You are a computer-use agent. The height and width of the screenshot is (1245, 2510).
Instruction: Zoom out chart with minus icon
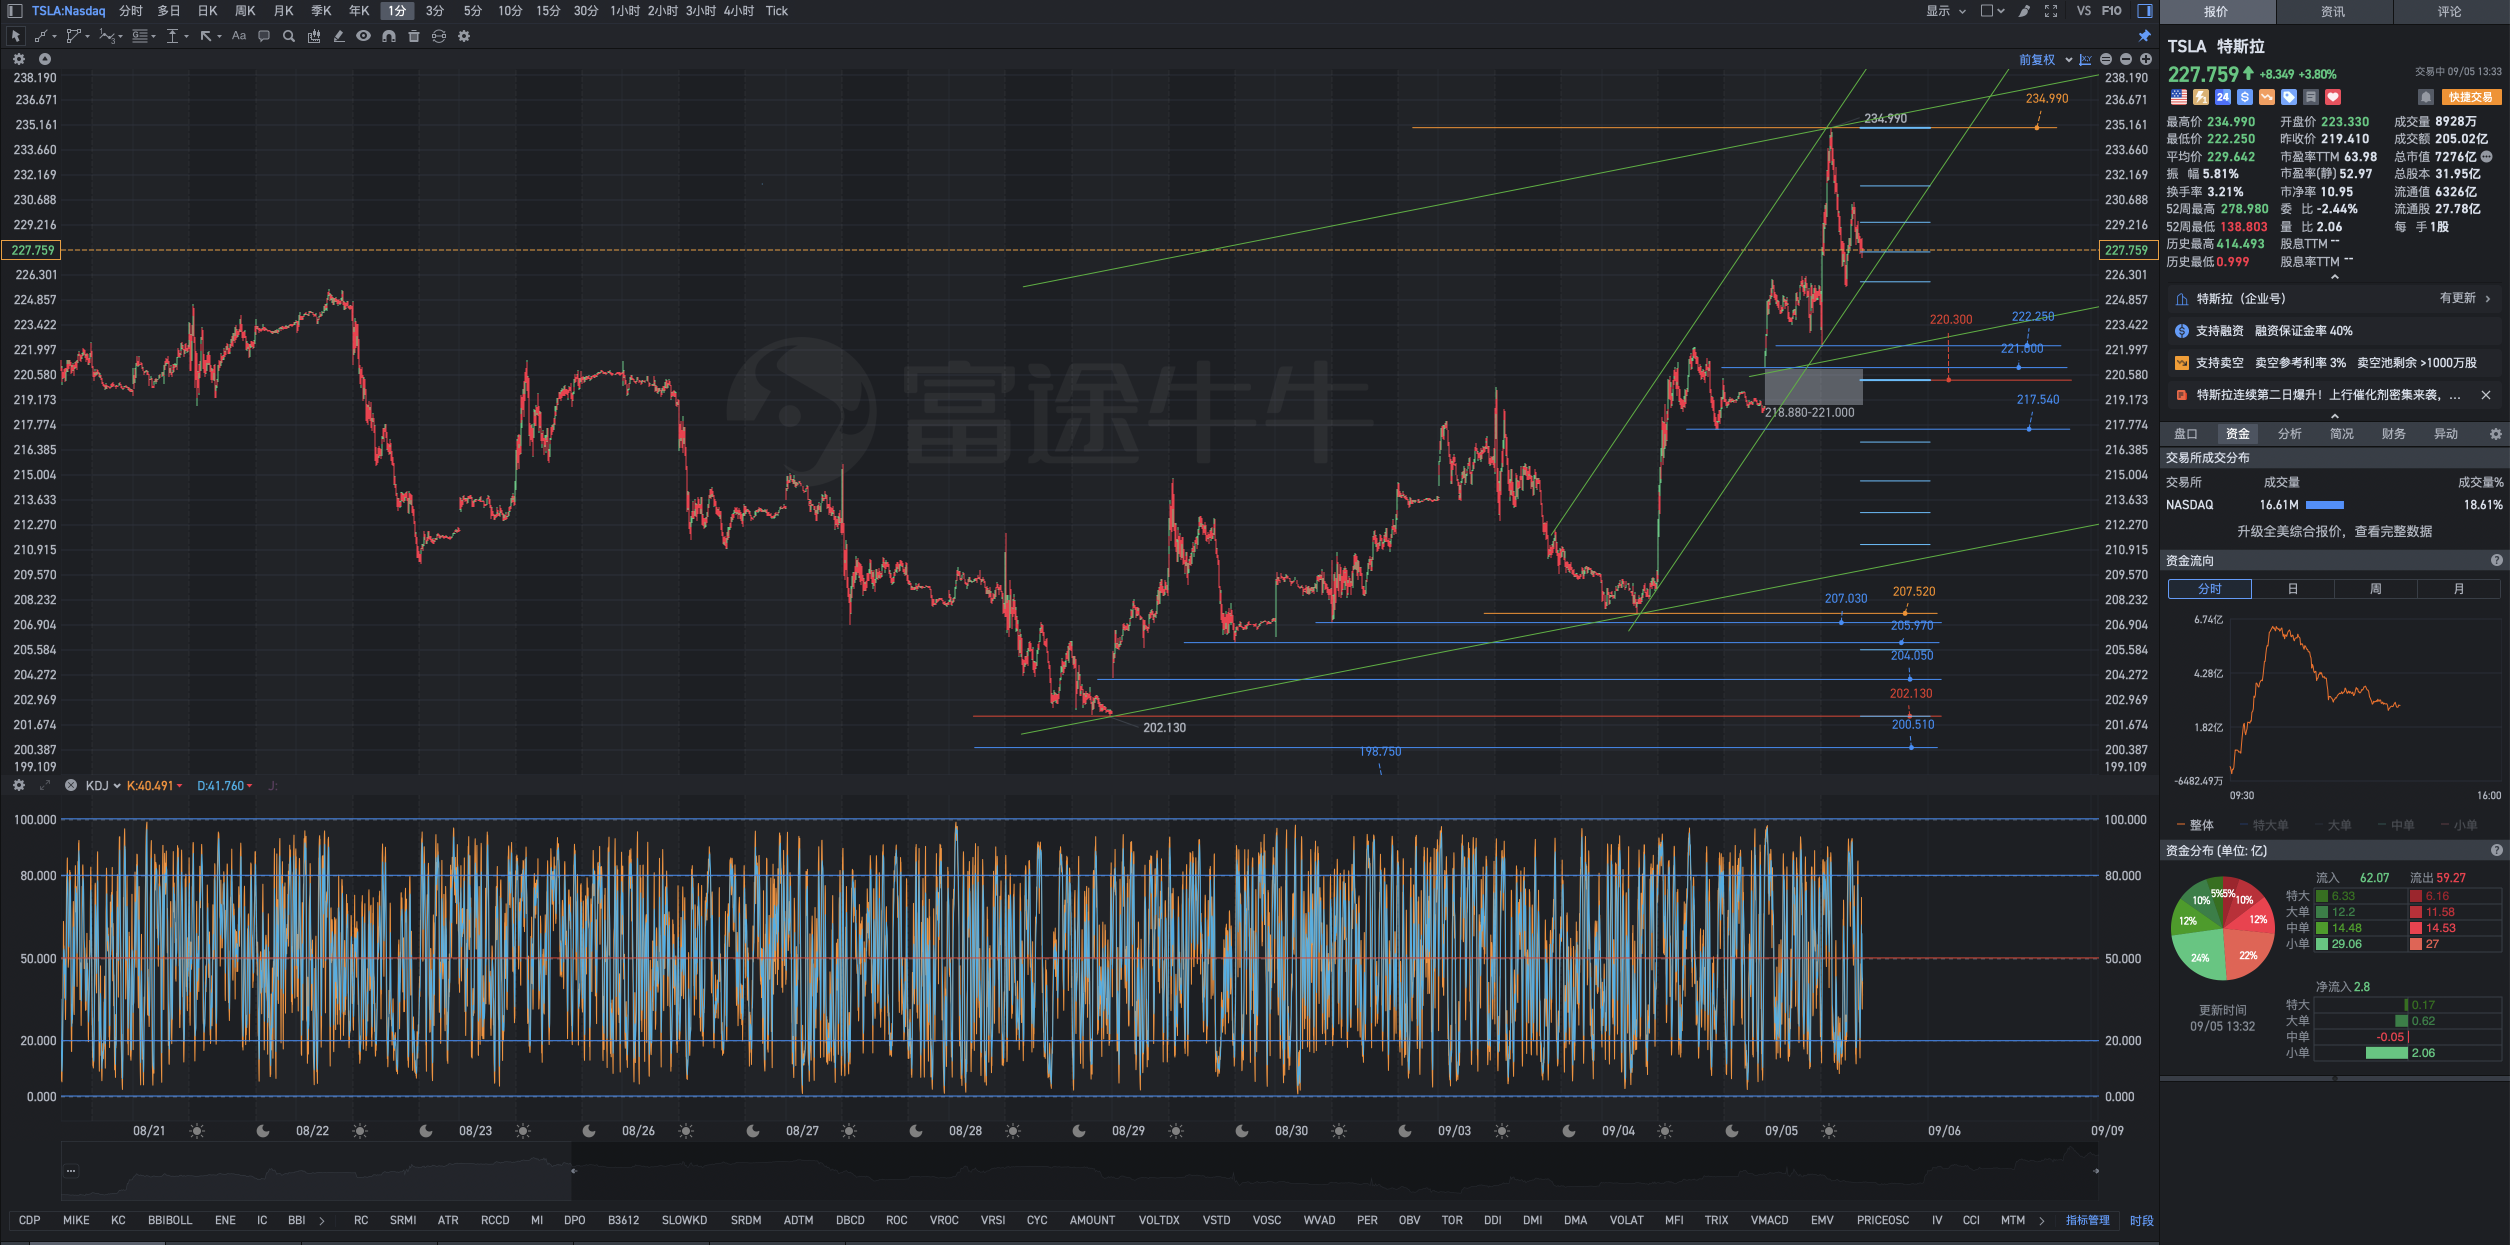pyautogui.click(x=2126, y=60)
